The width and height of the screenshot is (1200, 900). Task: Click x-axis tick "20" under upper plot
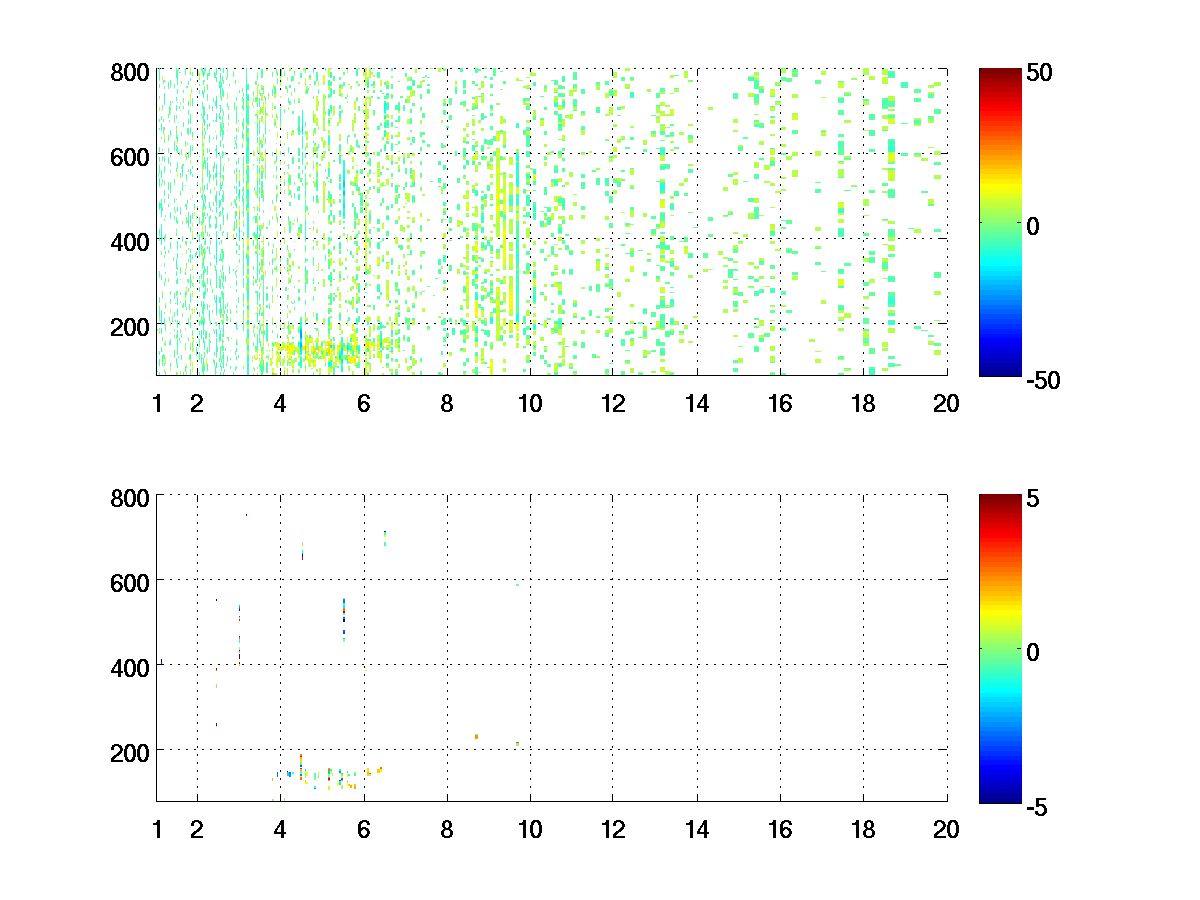pyautogui.click(x=946, y=404)
